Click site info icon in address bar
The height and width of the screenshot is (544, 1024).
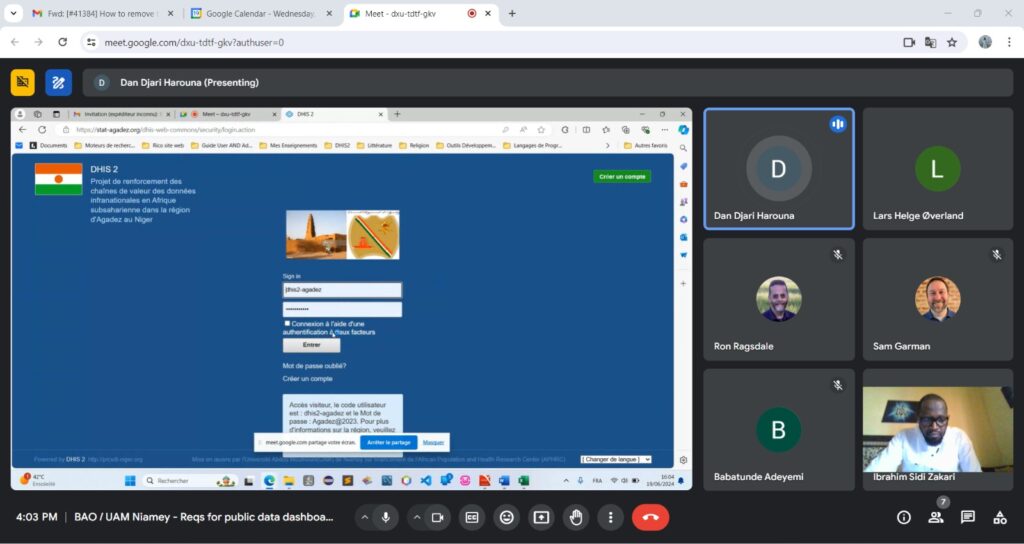pyautogui.click(x=91, y=42)
